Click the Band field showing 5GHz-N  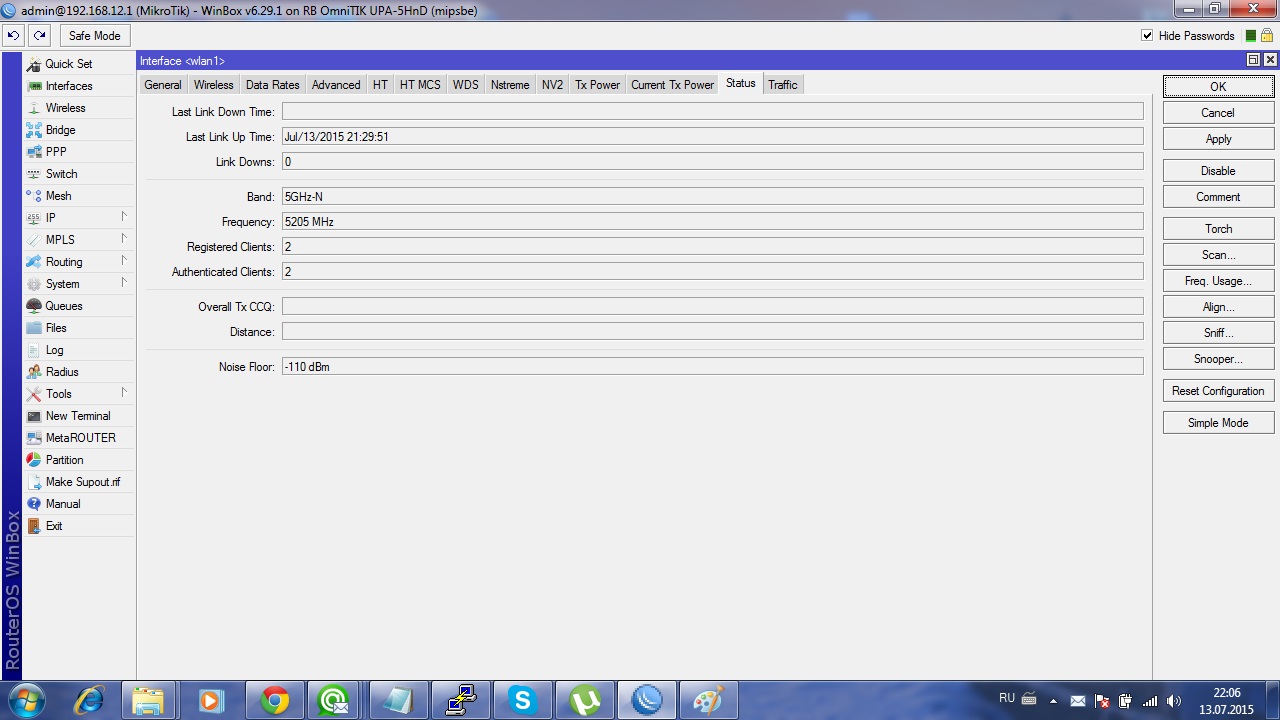coord(712,197)
